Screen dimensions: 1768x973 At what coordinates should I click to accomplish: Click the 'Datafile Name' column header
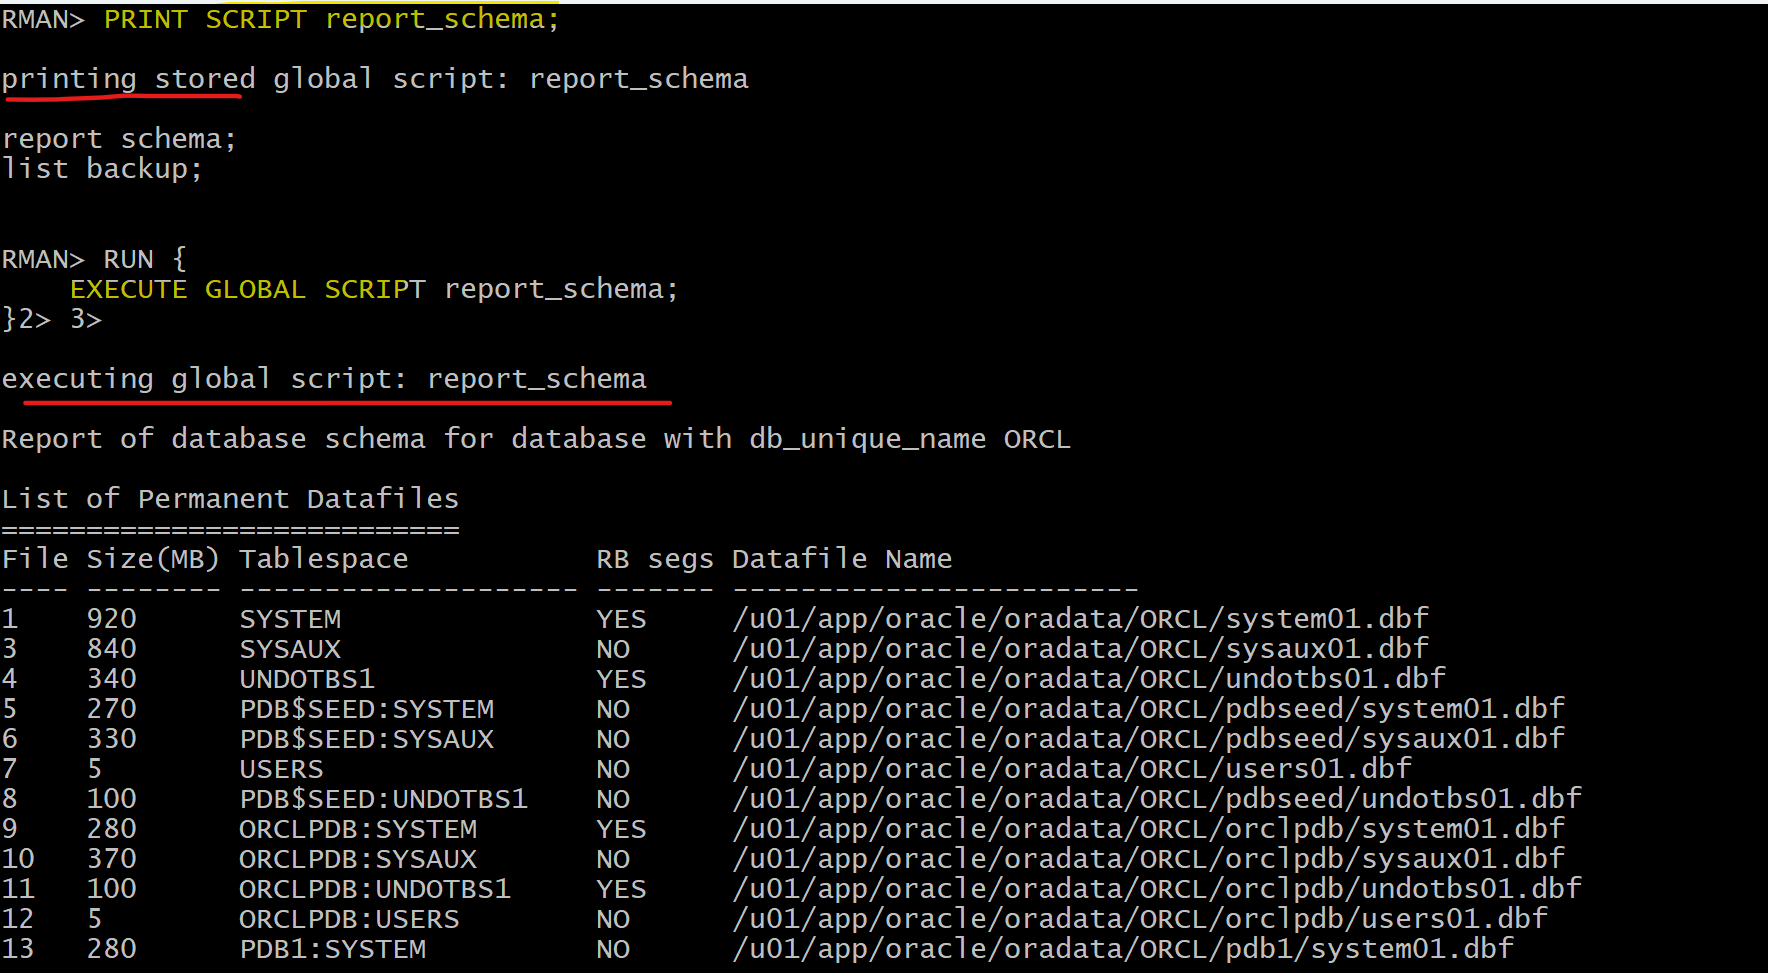click(x=842, y=559)
